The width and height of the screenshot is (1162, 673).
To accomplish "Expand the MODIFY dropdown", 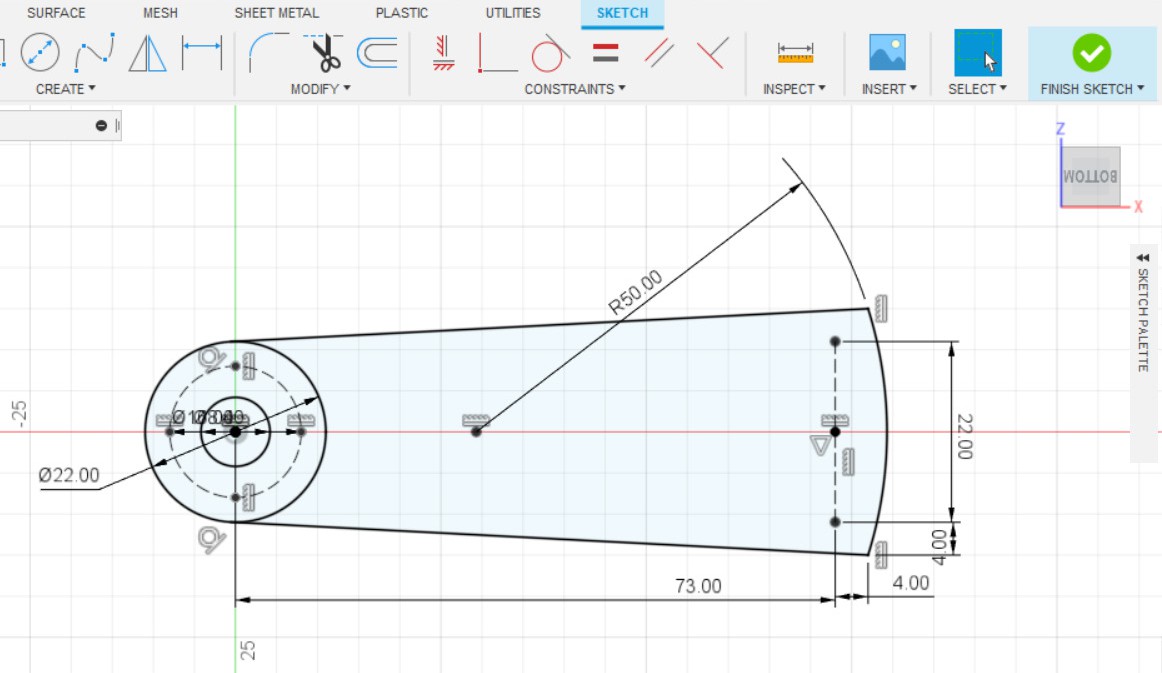I will [320, 89].
